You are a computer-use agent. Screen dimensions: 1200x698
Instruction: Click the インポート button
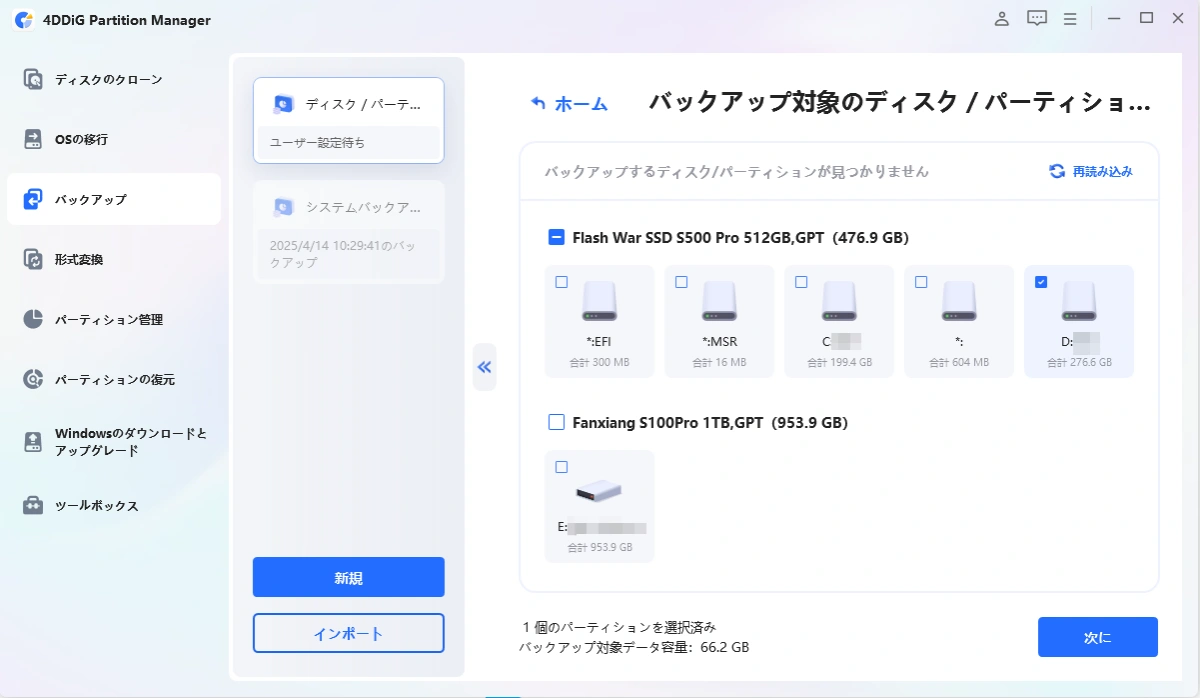(x=348, y=633)
